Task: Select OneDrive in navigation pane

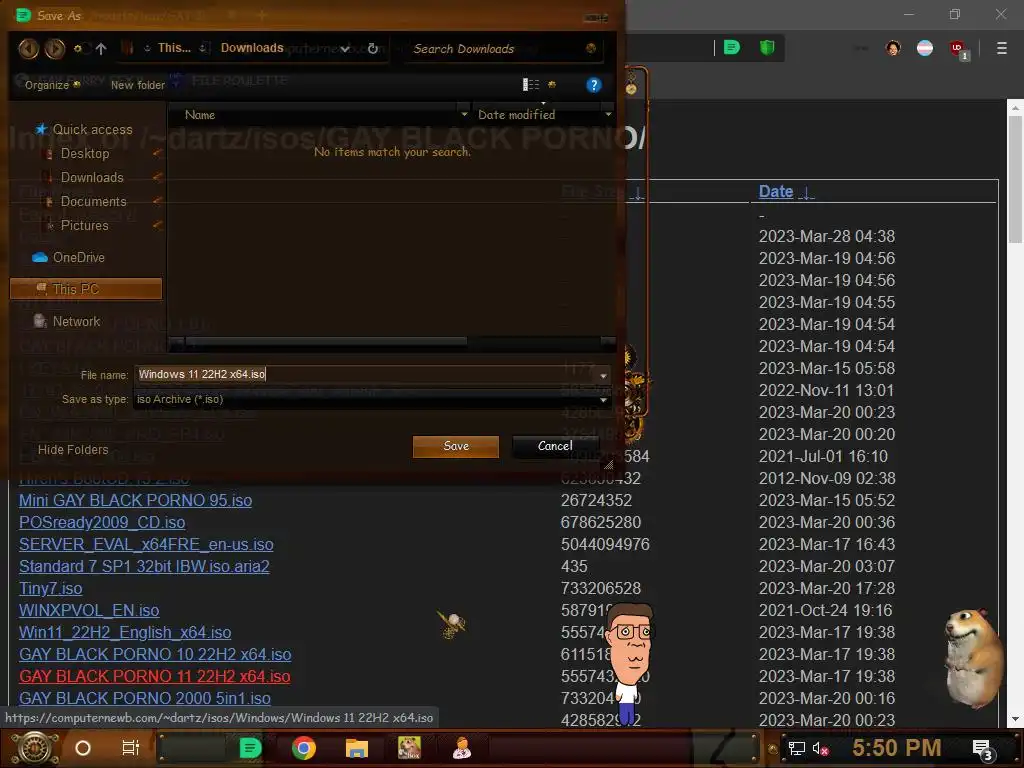Action: (x=69, y=257)
